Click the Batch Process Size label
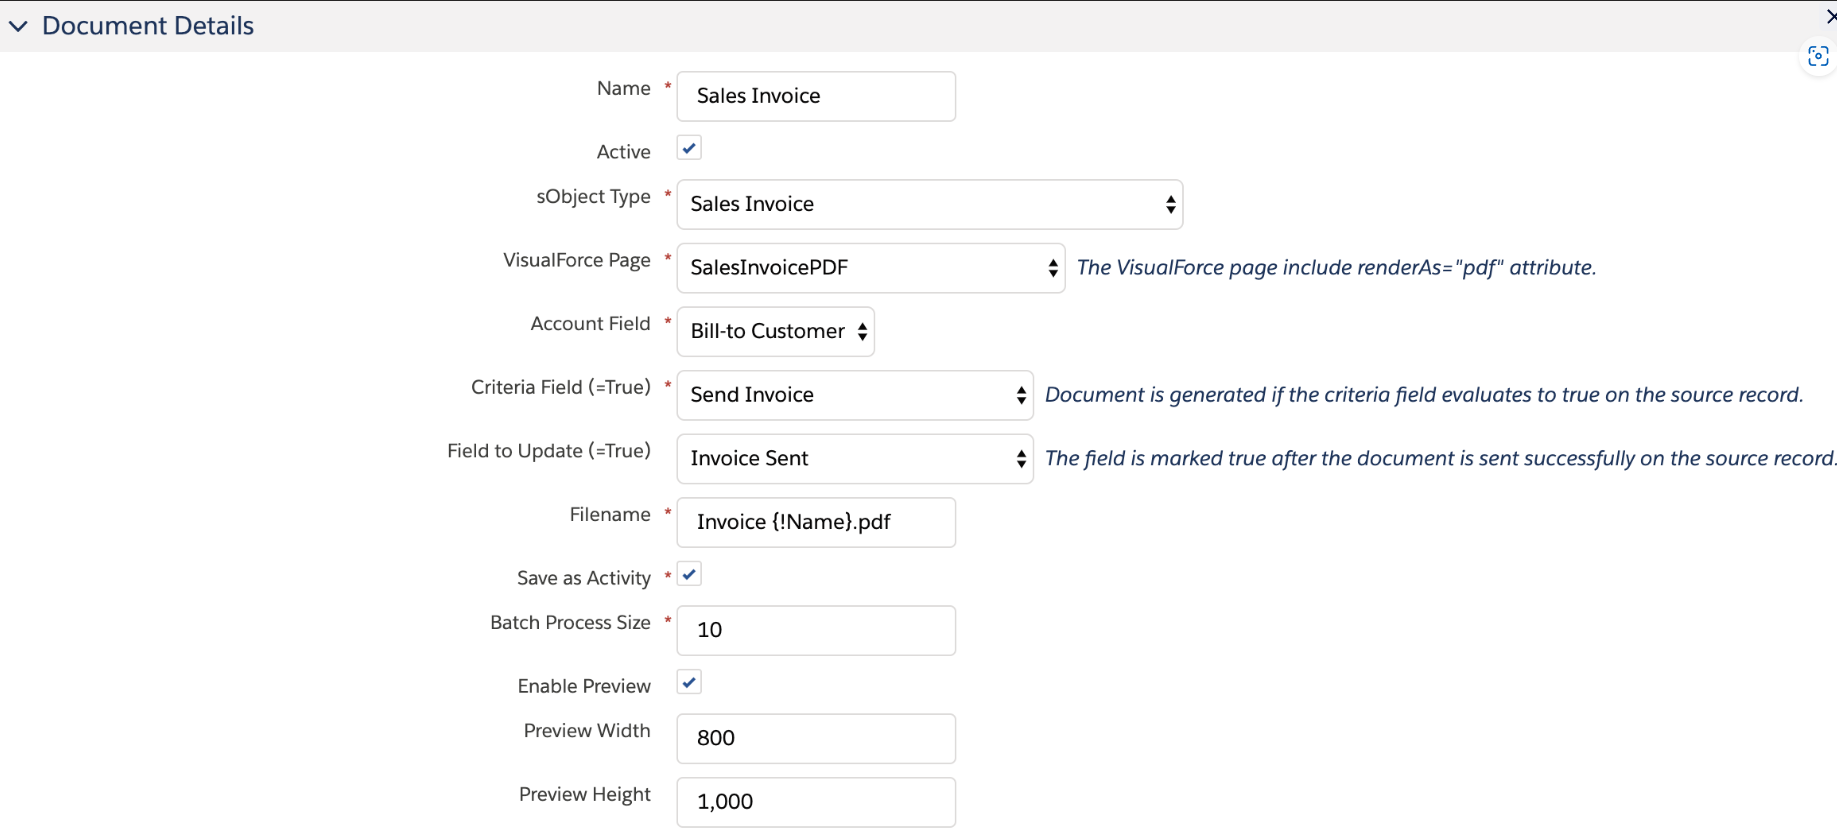 pyautogui.click(x=570, y=622)
